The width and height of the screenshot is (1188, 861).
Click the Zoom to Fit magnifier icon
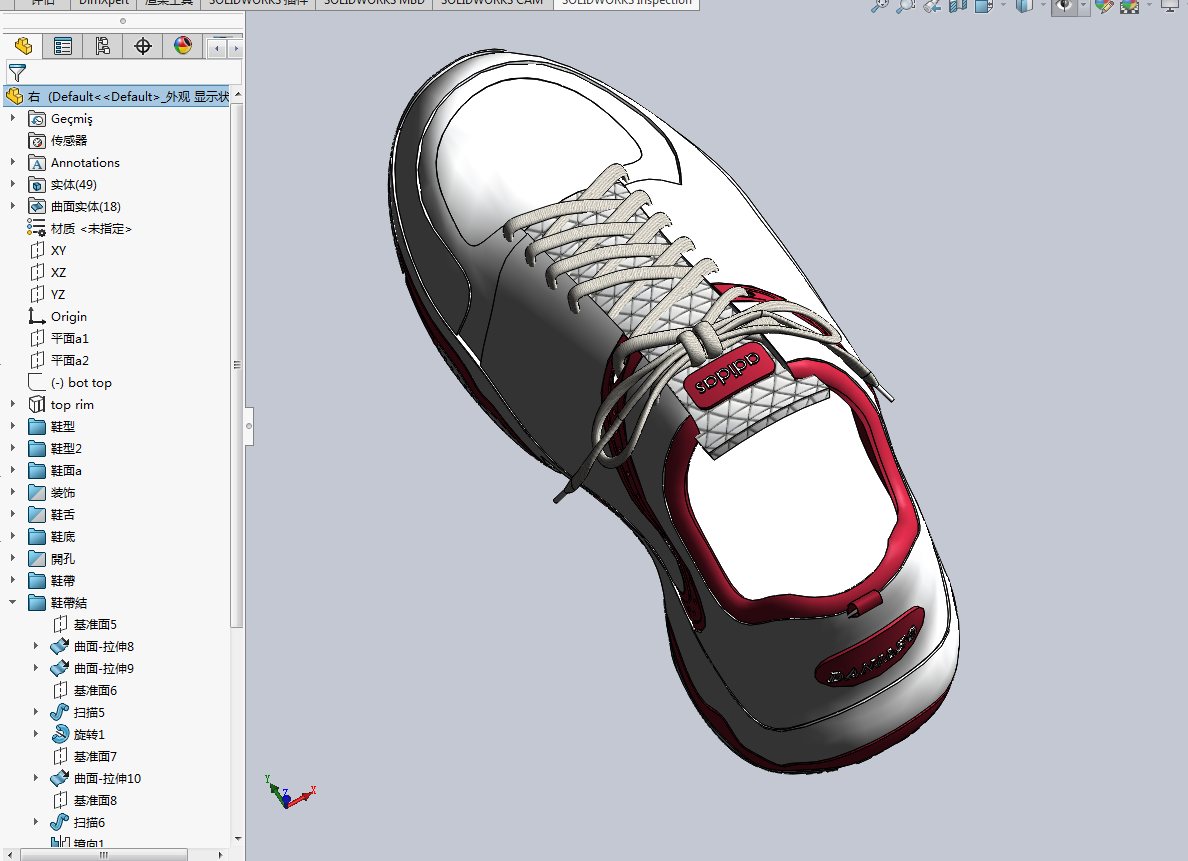(879, 5)
